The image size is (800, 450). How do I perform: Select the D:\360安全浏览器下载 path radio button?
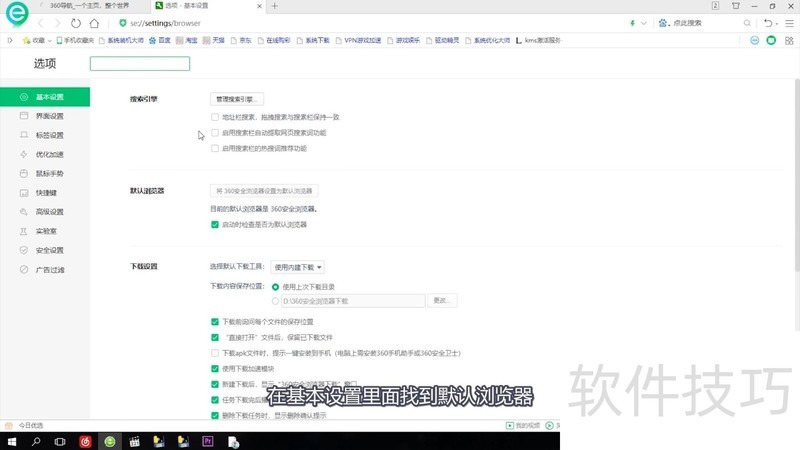coord(276,302)
